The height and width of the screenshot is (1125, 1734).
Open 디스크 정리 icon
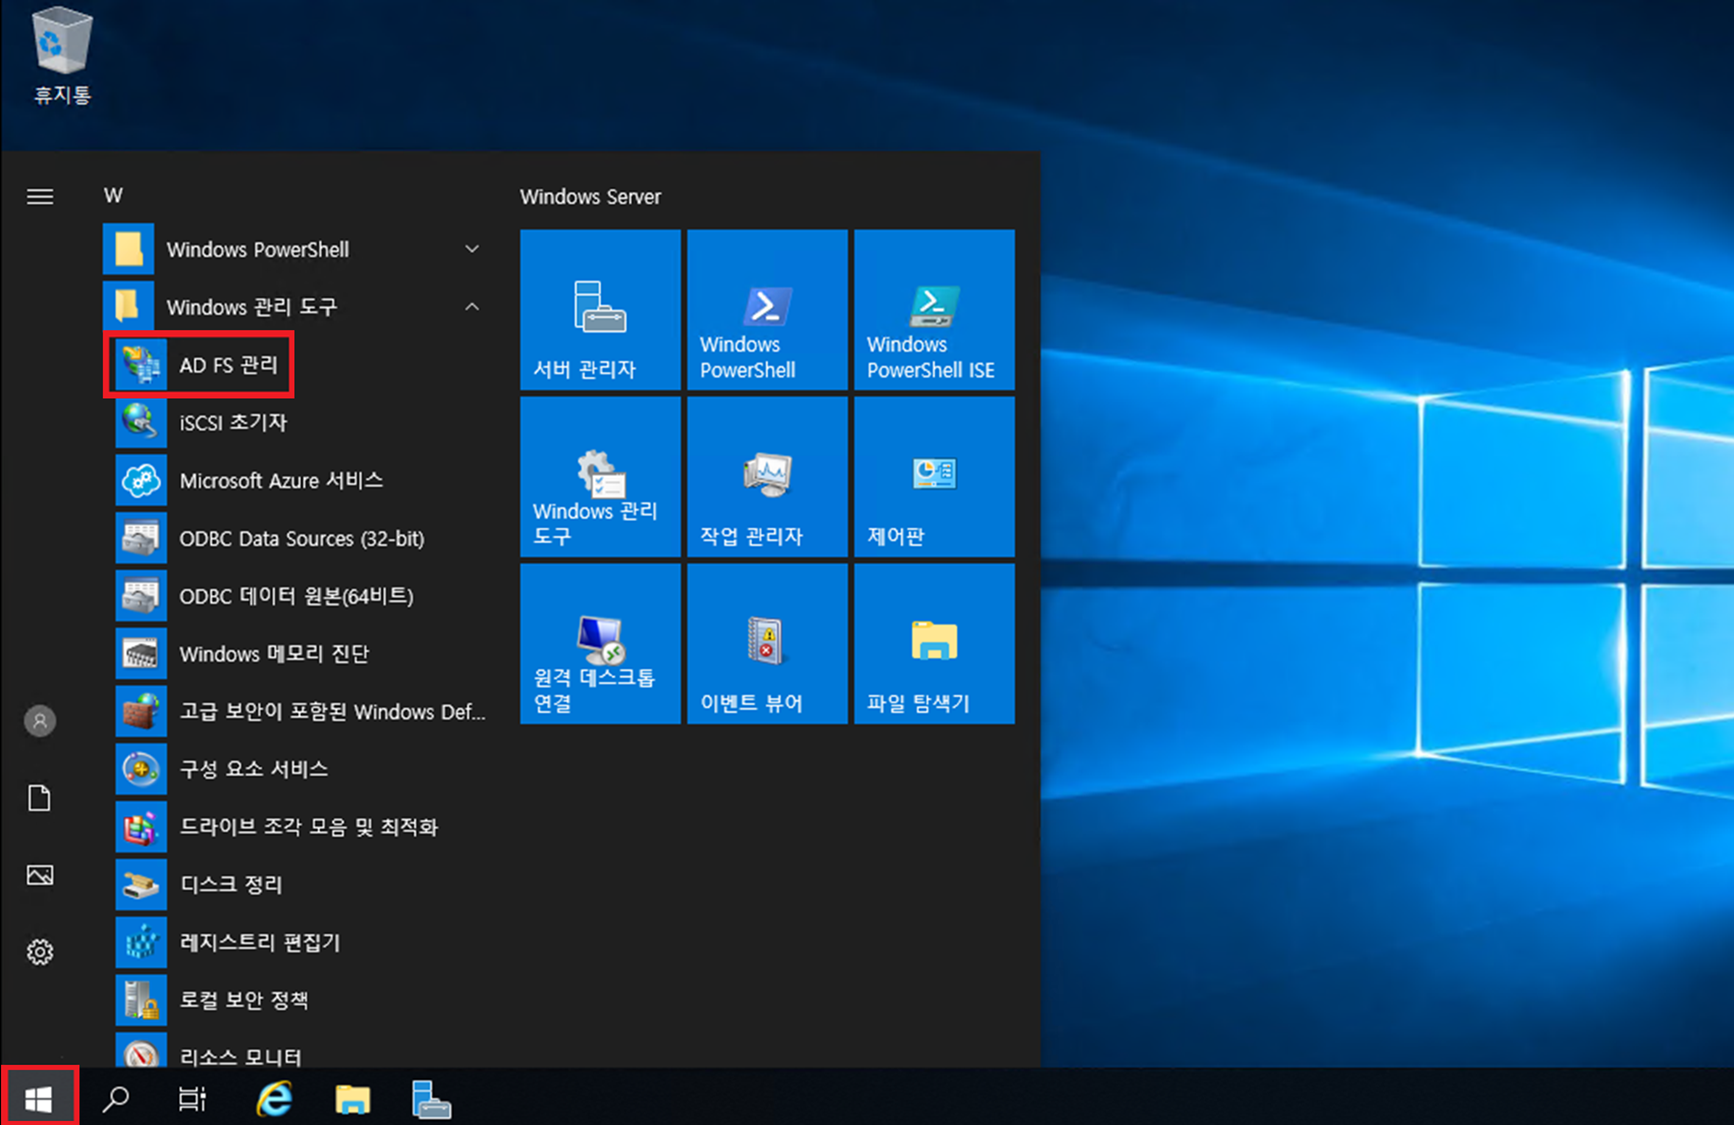(x=141, y=884)
